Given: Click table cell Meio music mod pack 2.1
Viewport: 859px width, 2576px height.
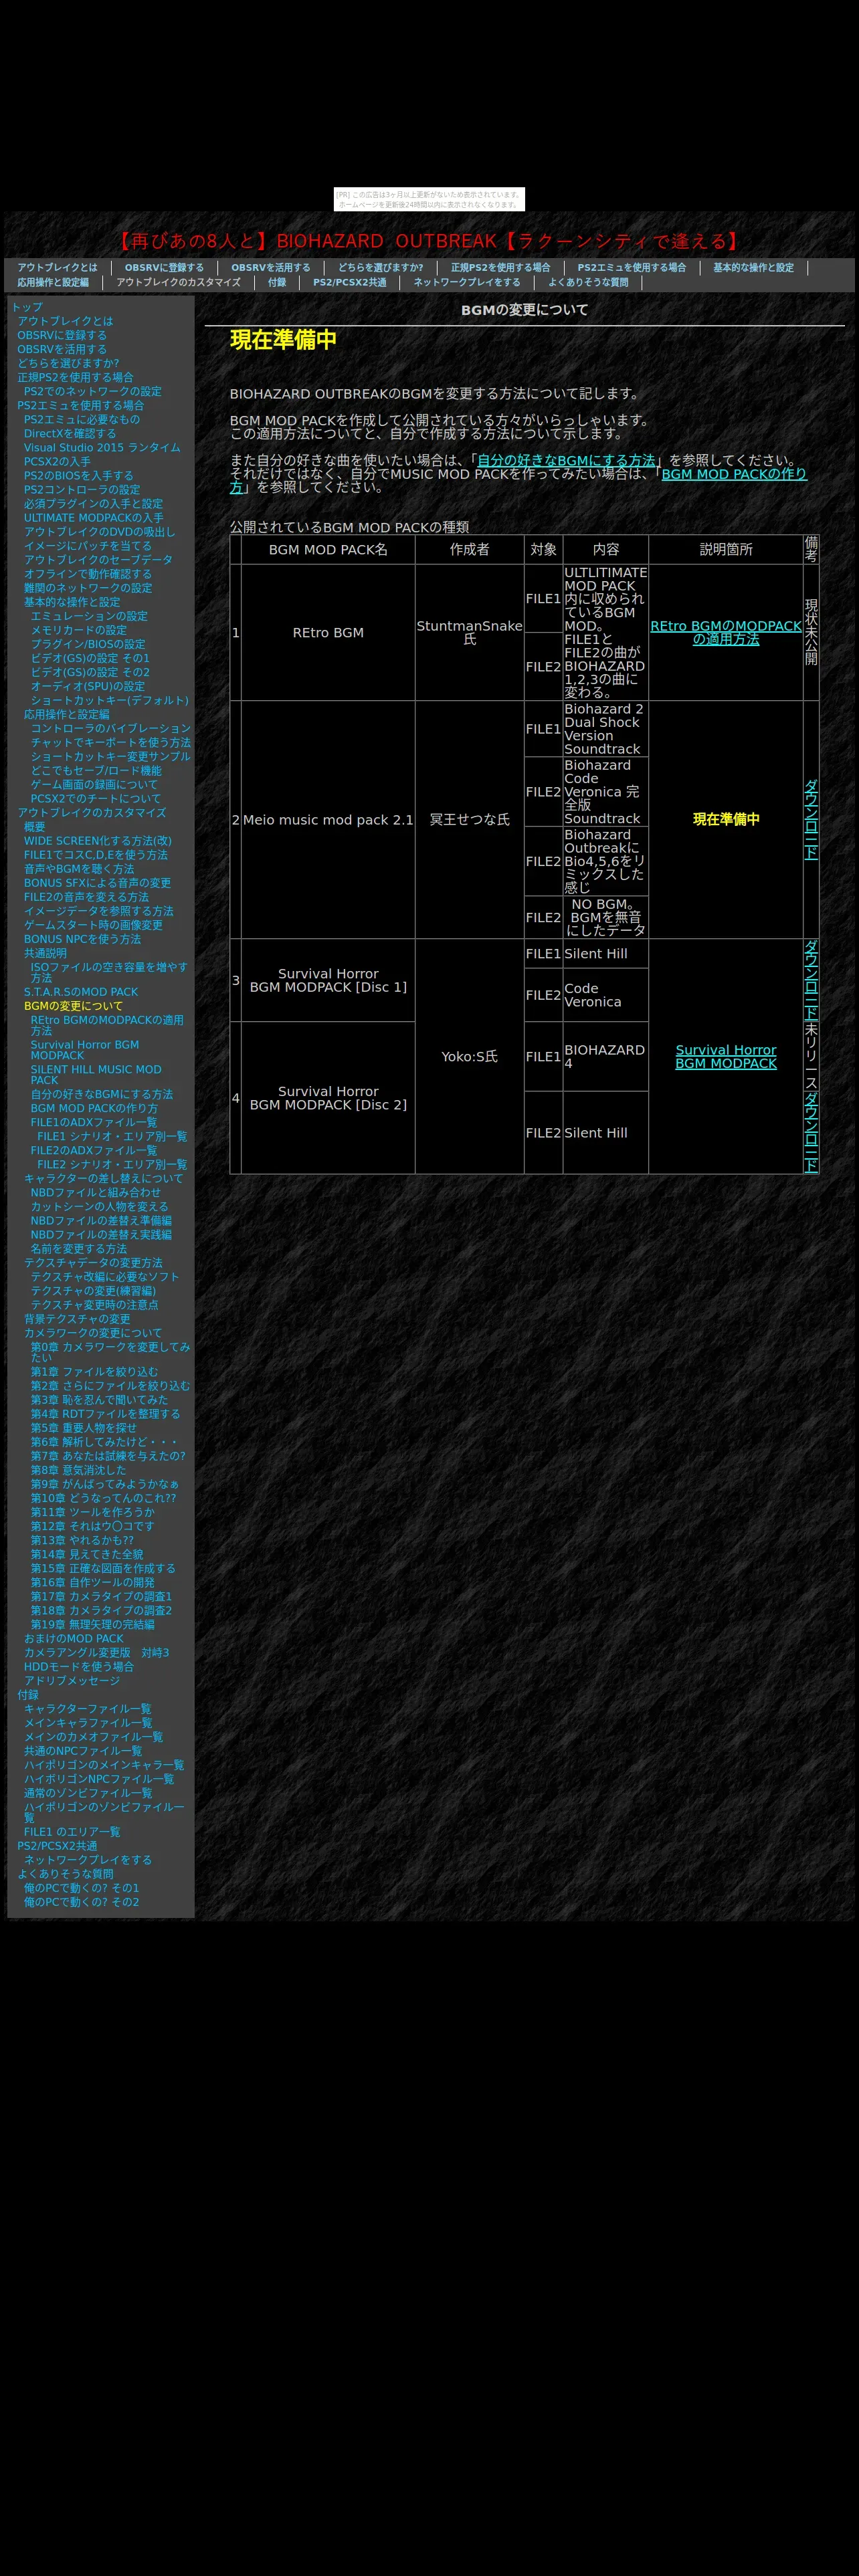Looking at the screenshot, I should [x=328, y=820].
